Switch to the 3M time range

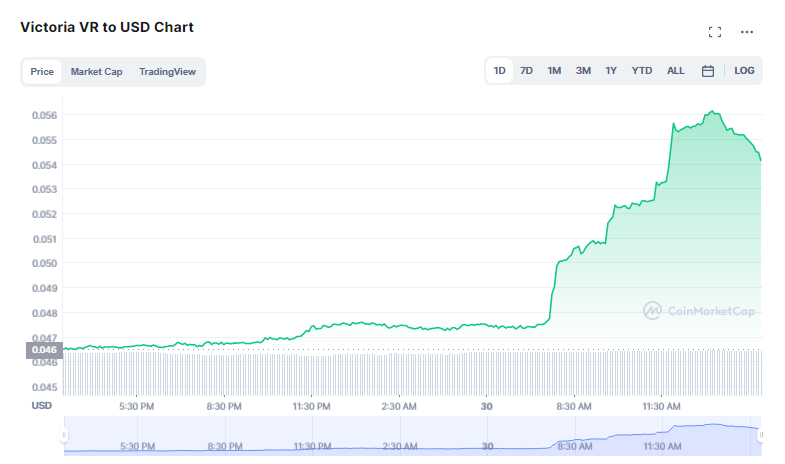(x=583, y=71)
